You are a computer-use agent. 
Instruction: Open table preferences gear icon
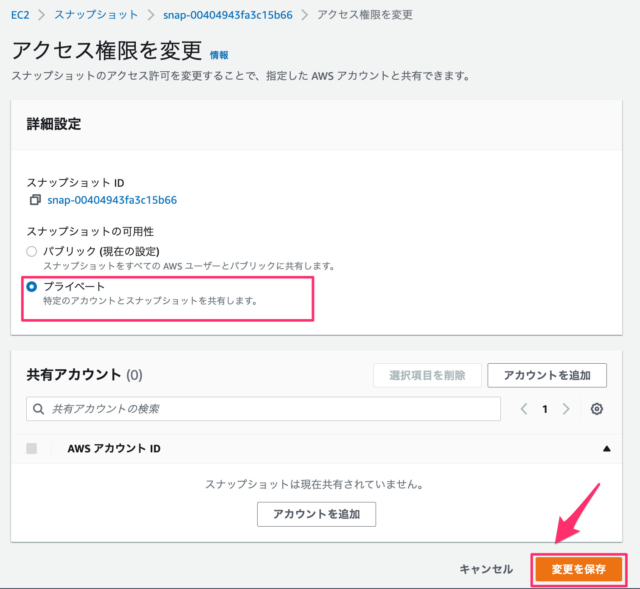[x=597, y=409]
